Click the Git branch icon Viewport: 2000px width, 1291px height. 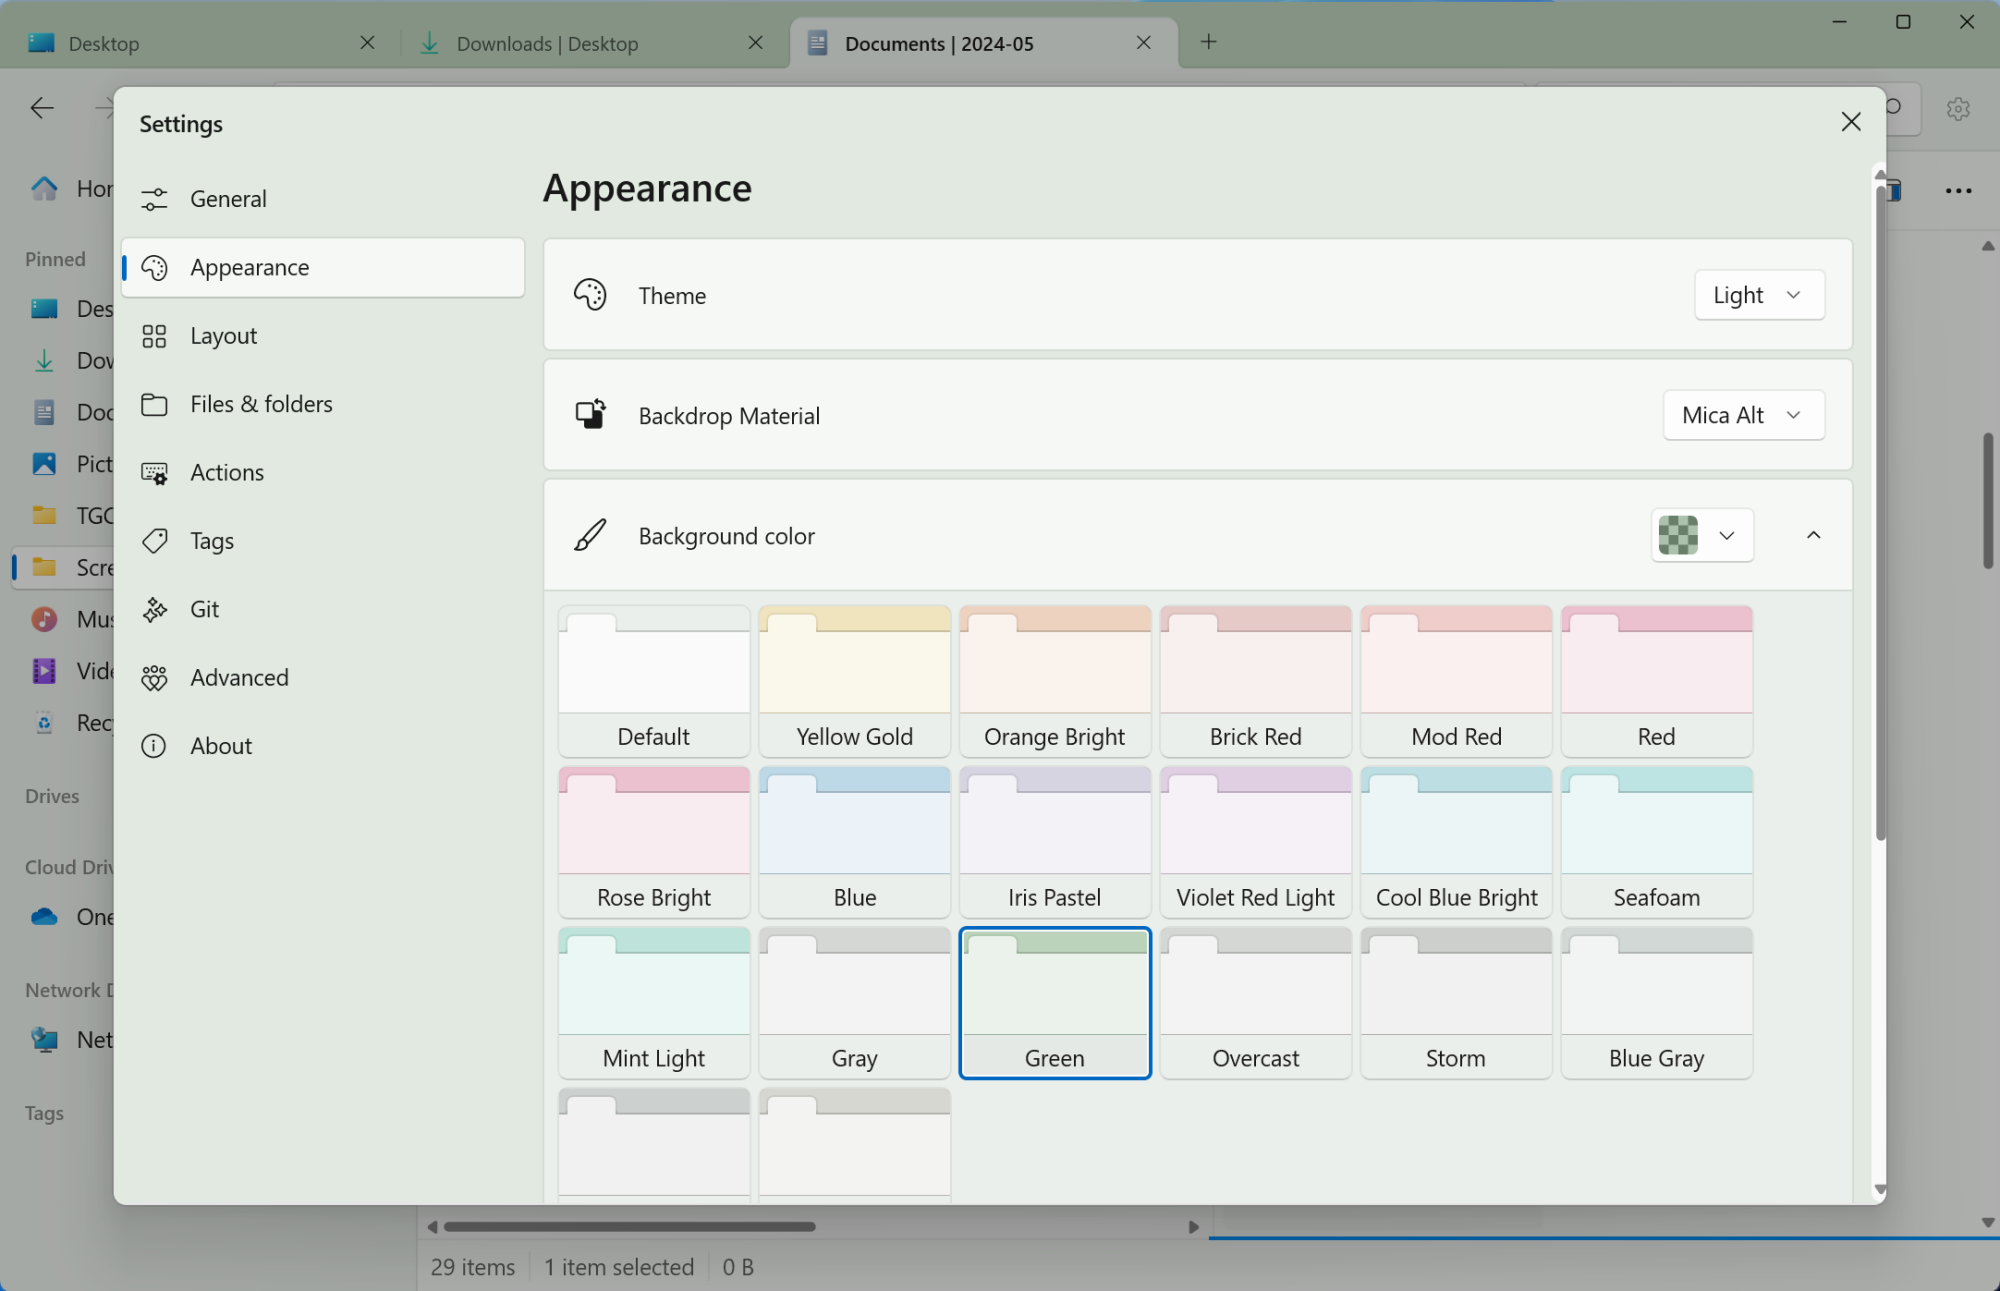pos(154,609)
